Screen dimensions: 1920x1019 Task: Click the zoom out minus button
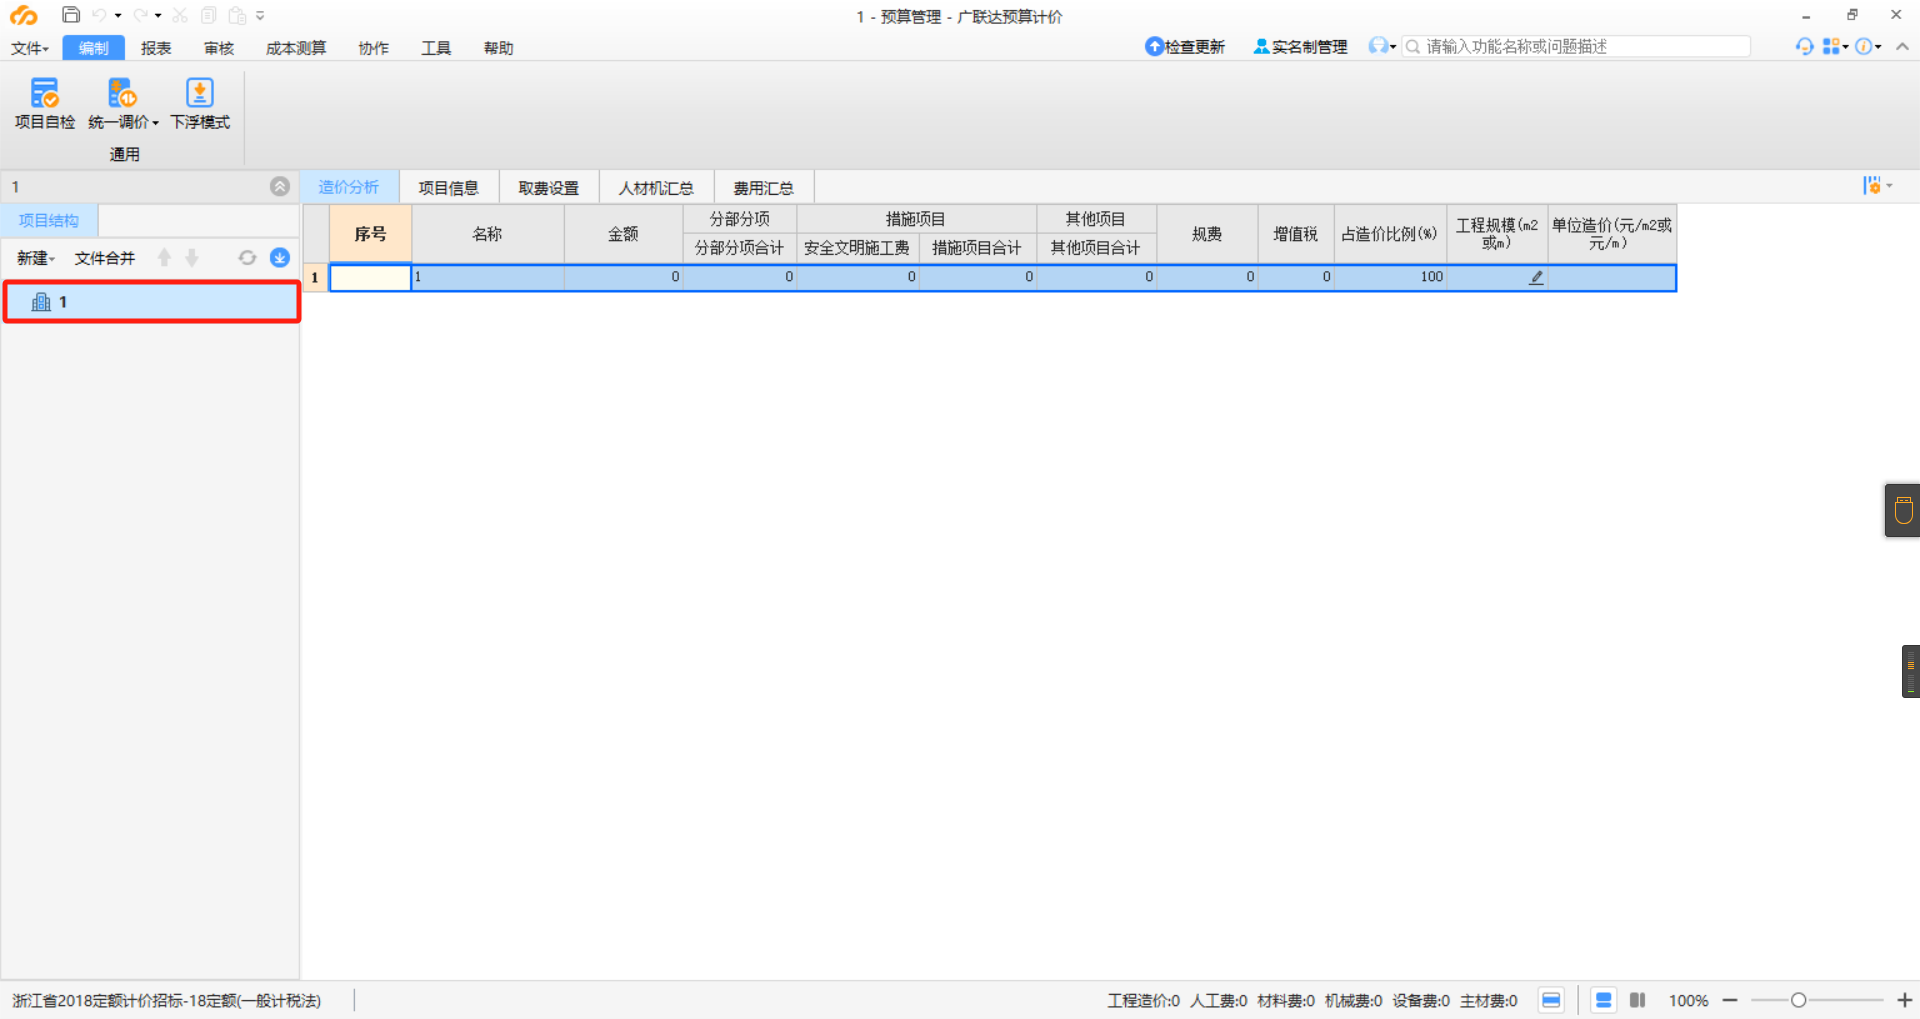(1730, 1000)
